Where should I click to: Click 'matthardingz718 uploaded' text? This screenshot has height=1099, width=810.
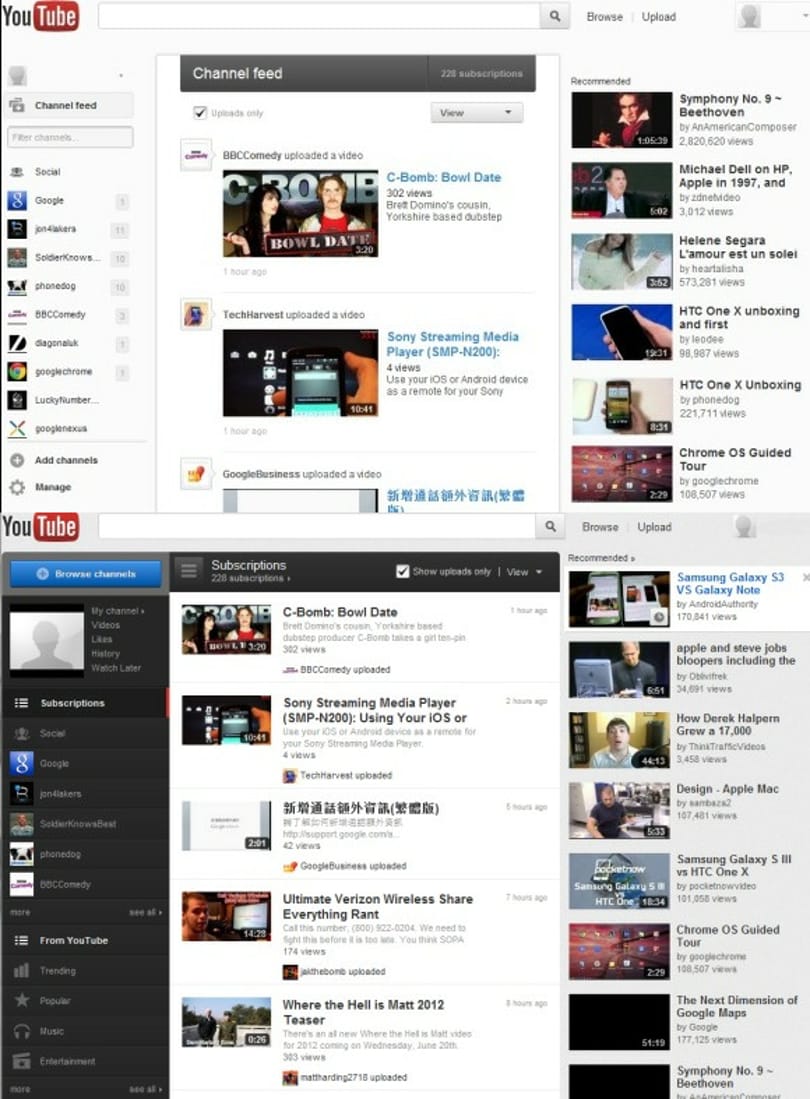pos(354,1077)
